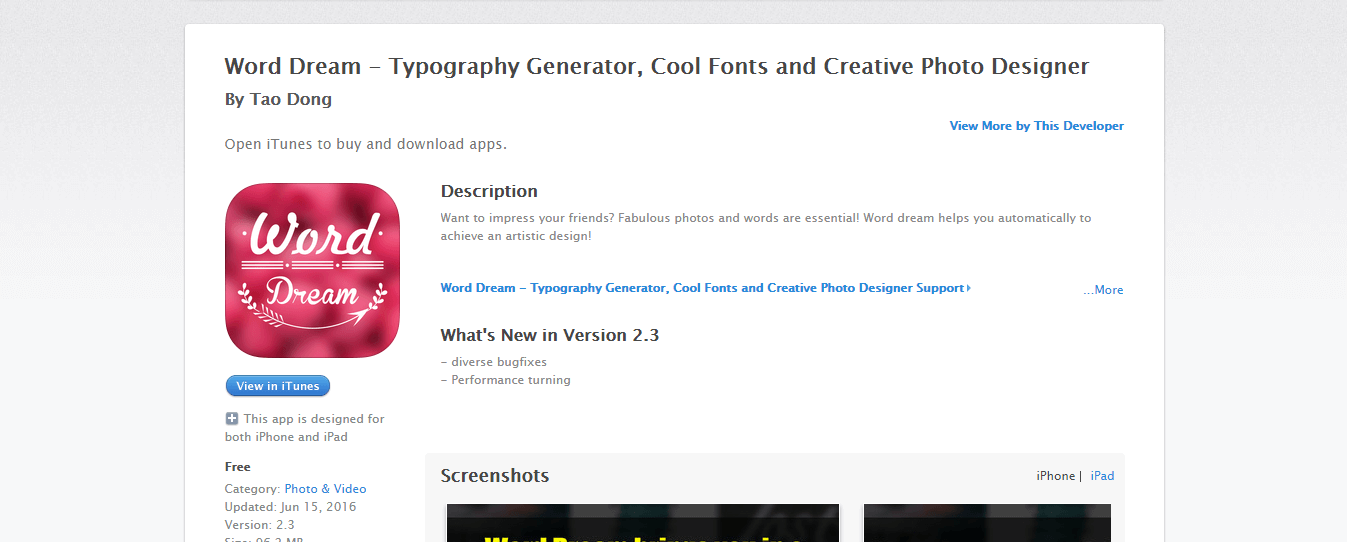The width and height of the screenshot is (1347, 542).
Task: Click 'Updated: Jun 15, 2016' text
Action: [x=291, y=507]
